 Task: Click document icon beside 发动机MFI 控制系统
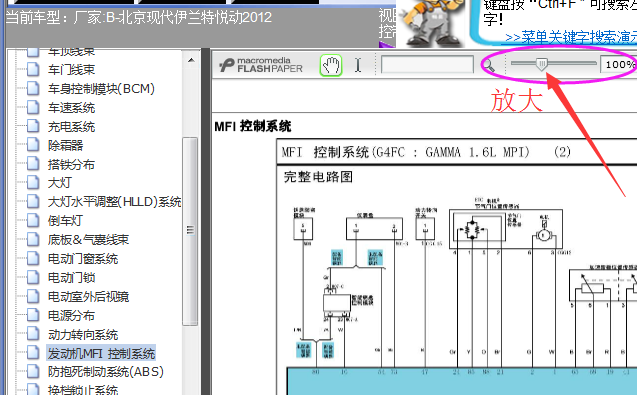[33, 353]
